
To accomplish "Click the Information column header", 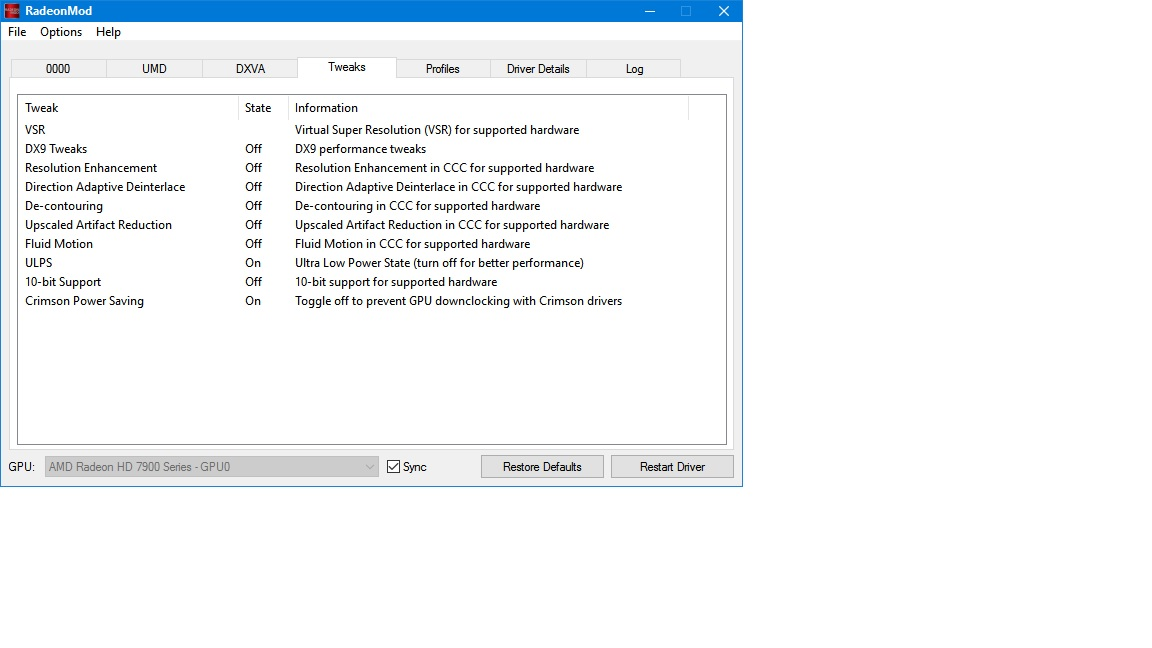I will [489, 107].
